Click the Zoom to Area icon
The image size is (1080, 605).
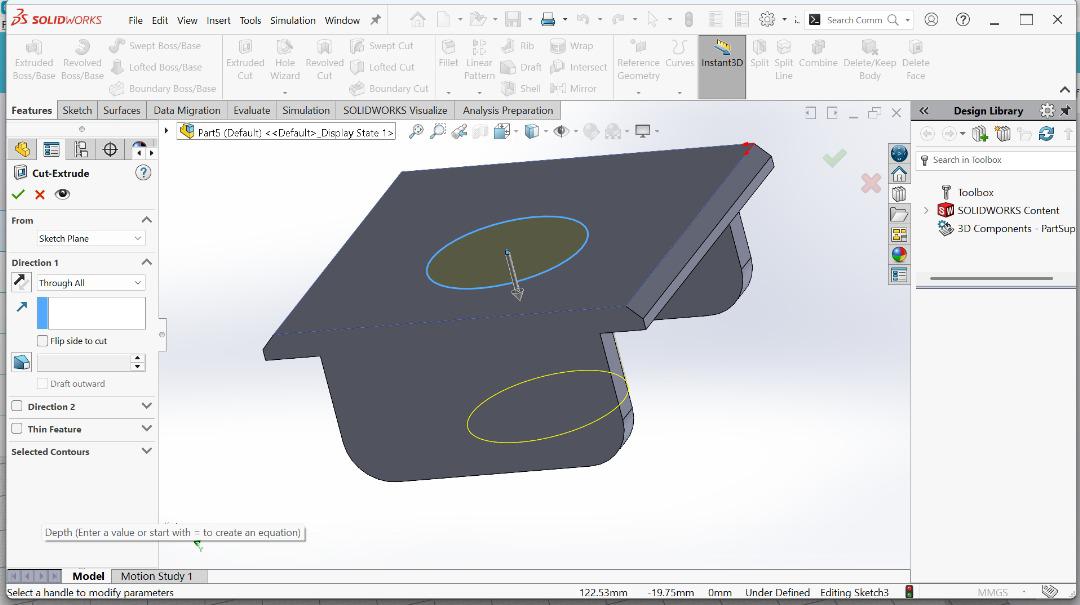(x=437, y=131)
